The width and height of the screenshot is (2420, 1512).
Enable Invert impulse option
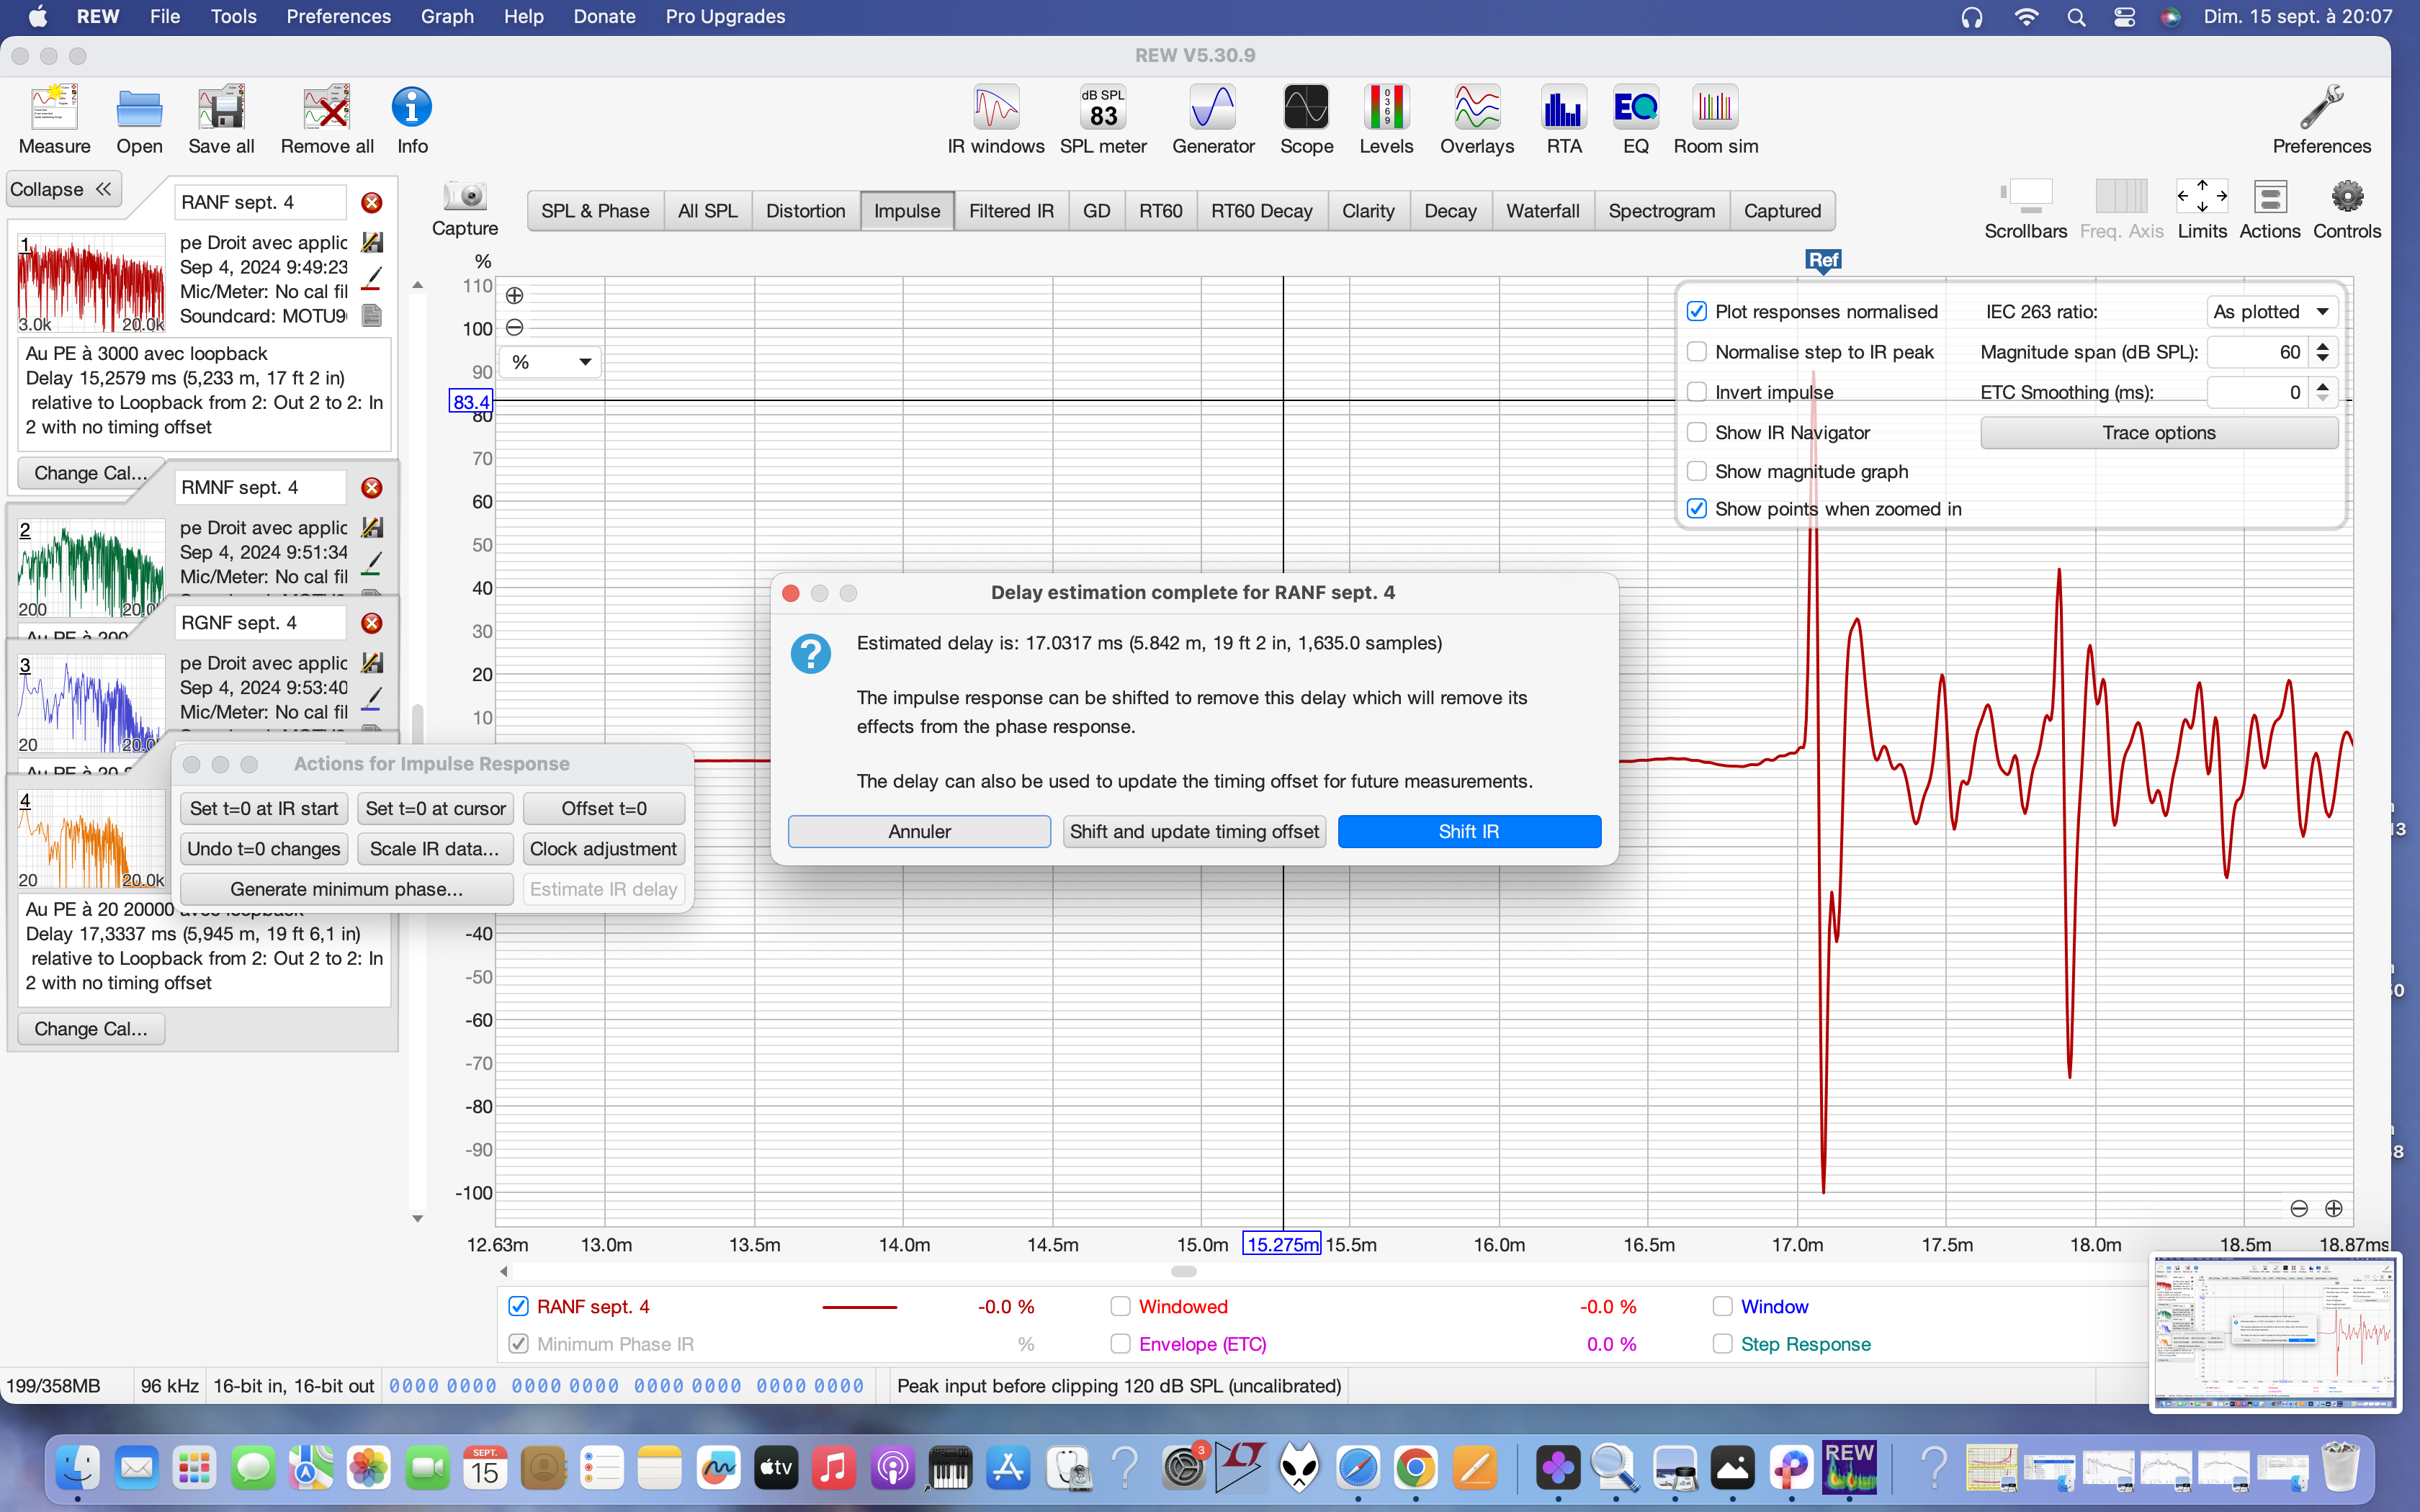click(1696, 392)
